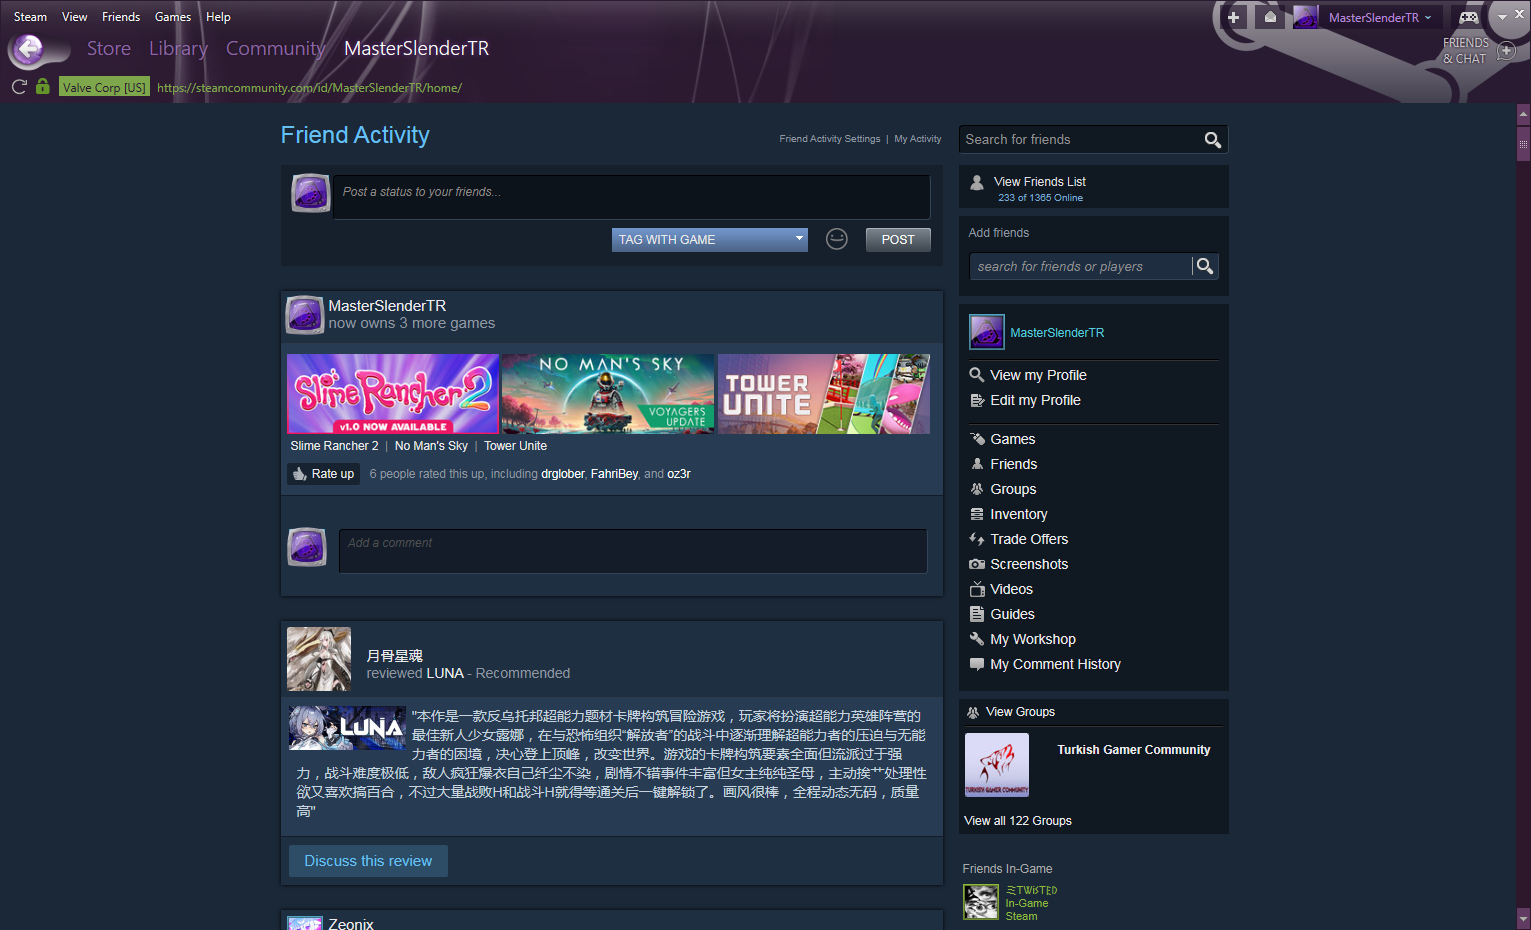Click the Screenshots camera icon

coord(977,564)
